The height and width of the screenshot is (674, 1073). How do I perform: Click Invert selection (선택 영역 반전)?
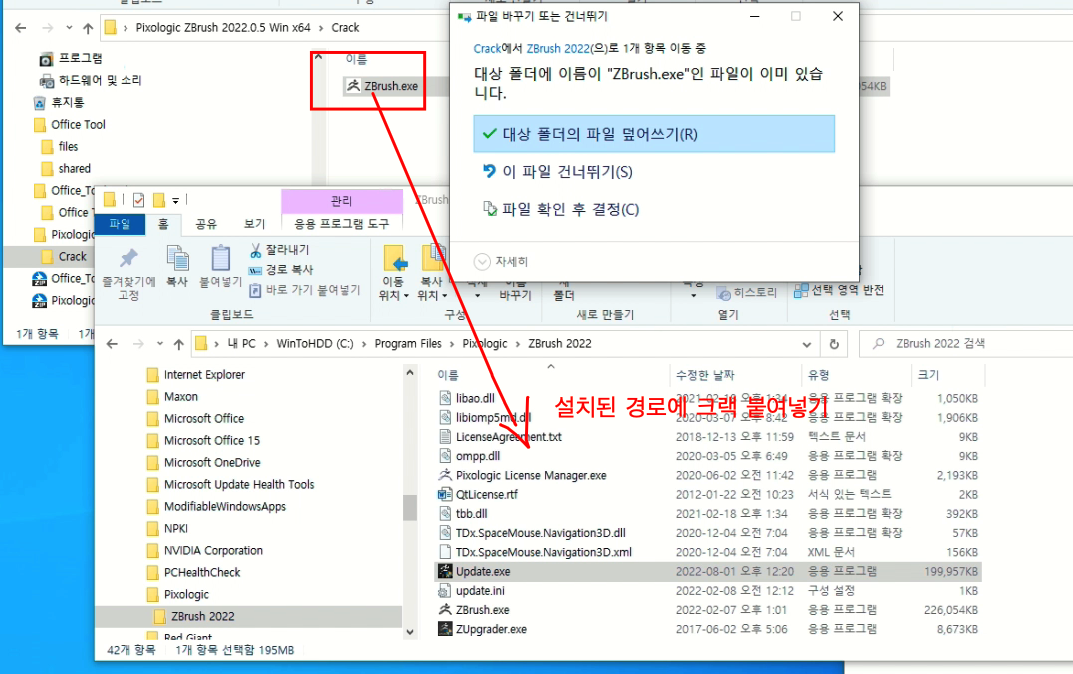click(x=839, y=290)
